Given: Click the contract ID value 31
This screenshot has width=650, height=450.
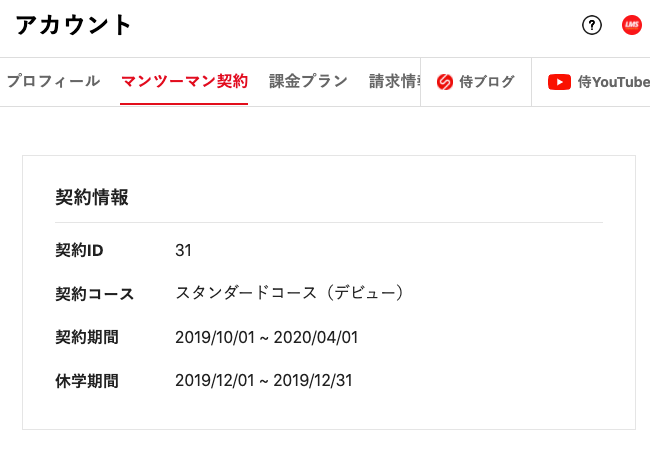Looking at the screenshot, I should (183, 250).
